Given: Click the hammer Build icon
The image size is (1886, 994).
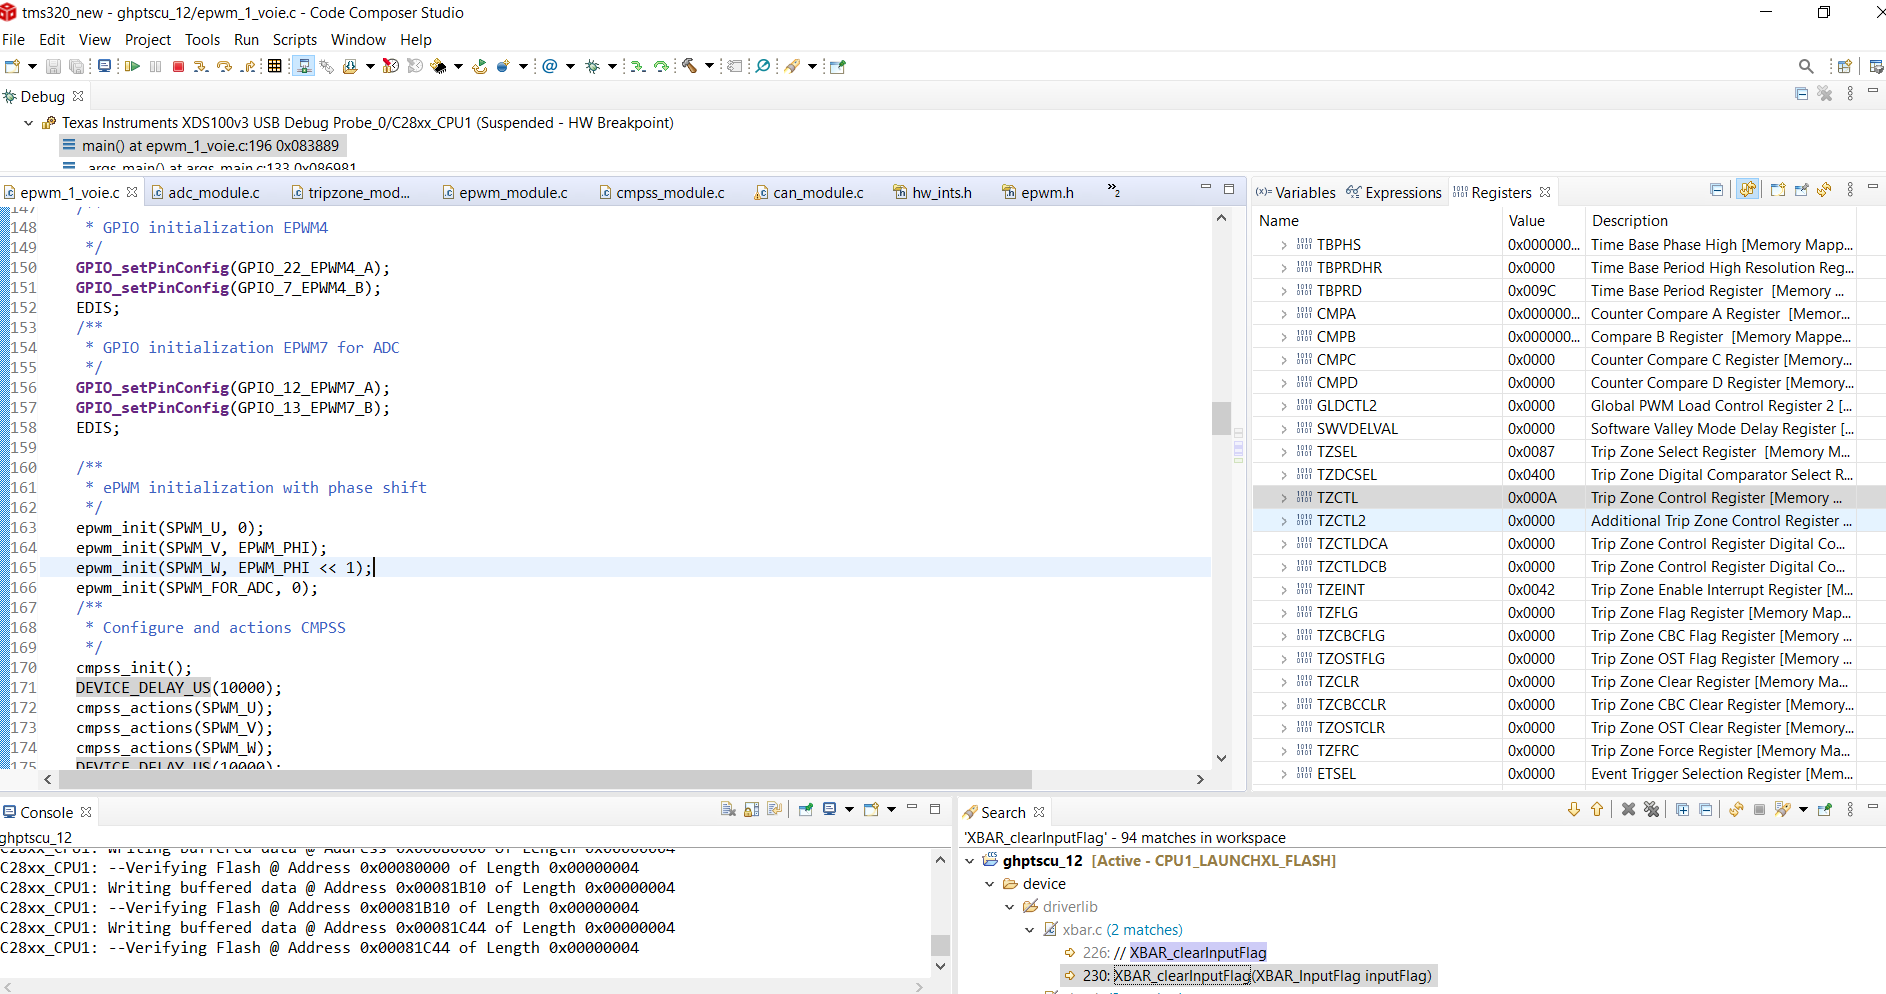Looking at the screenshot, I should 689,66.
